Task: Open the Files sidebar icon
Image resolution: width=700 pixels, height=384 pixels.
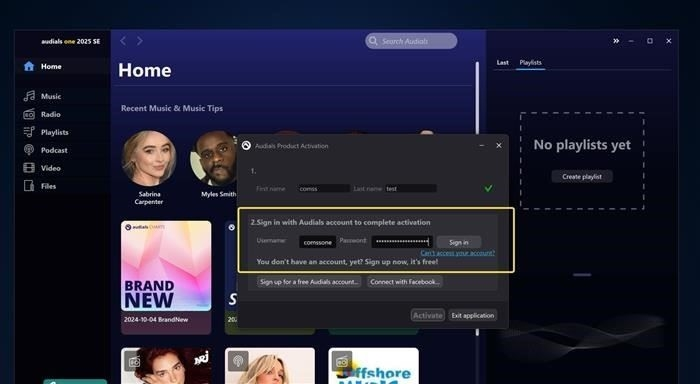Action: (x=29, y=186)
